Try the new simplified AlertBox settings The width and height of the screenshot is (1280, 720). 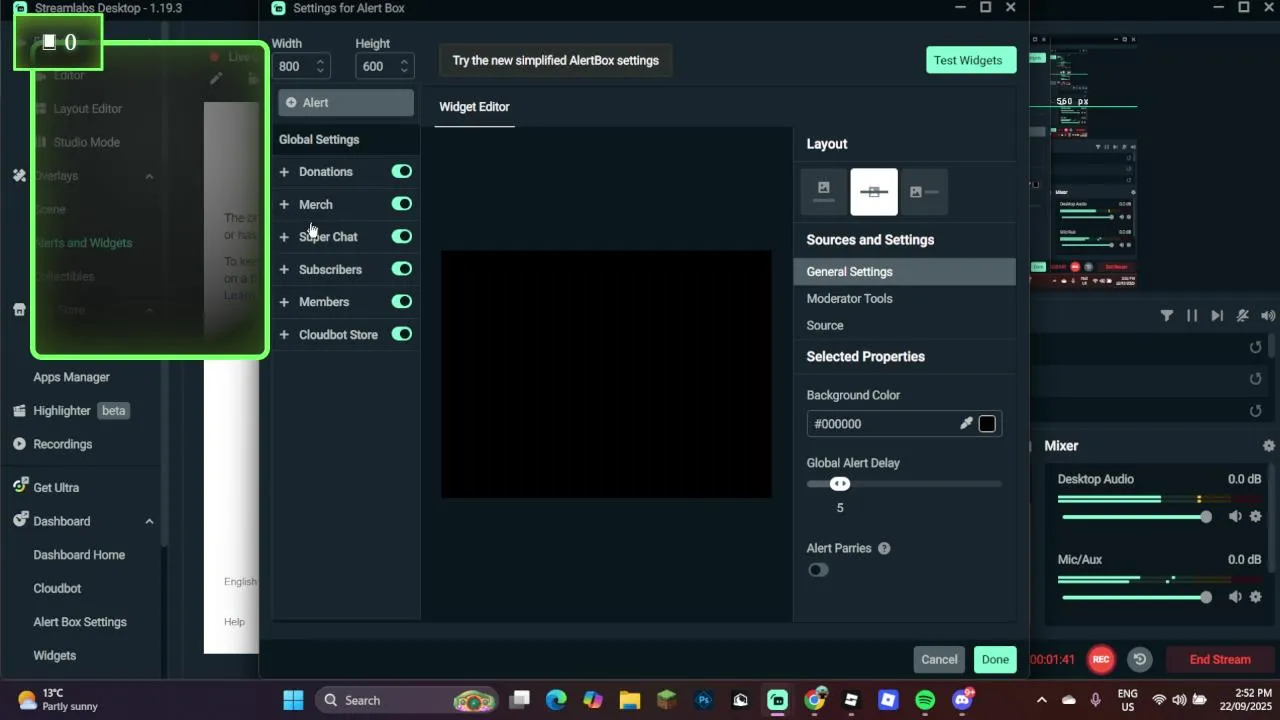(555, 60)
